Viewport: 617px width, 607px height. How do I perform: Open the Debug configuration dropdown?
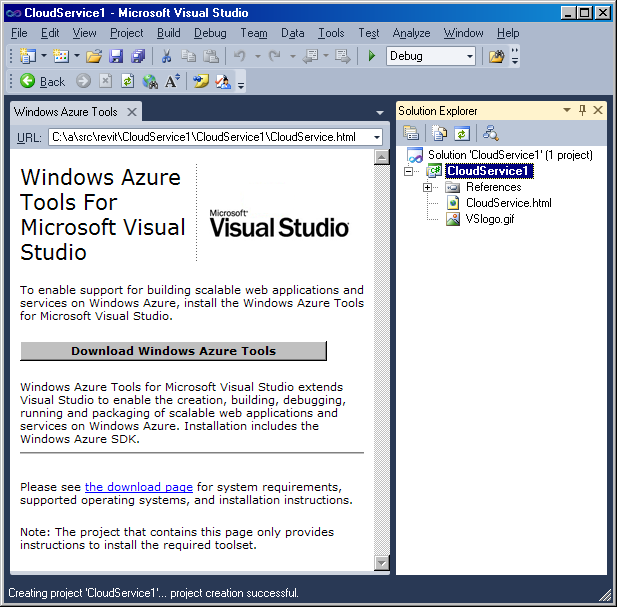tap(469, 56)
